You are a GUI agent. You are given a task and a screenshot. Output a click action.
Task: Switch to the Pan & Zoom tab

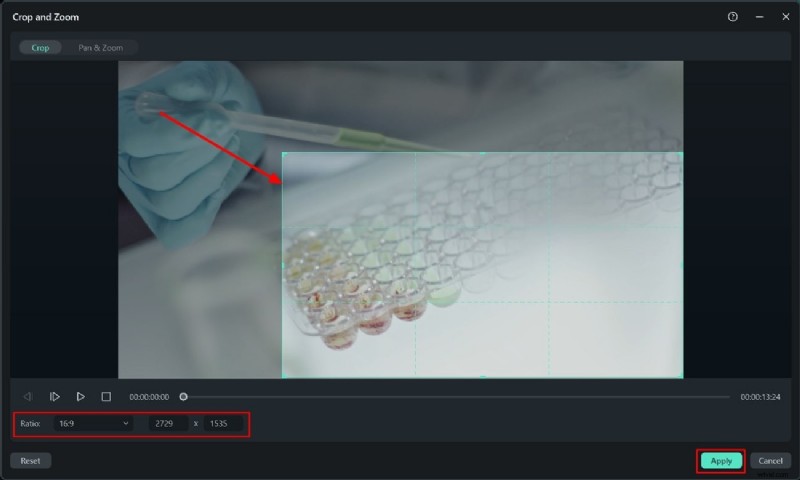[x=101, y=47]
